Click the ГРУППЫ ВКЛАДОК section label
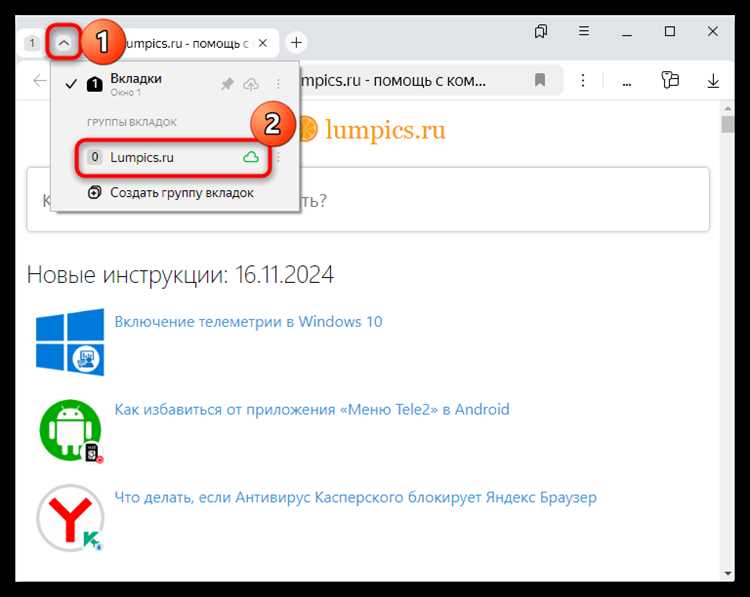The image size is (750, 597). tap(132, 122)
